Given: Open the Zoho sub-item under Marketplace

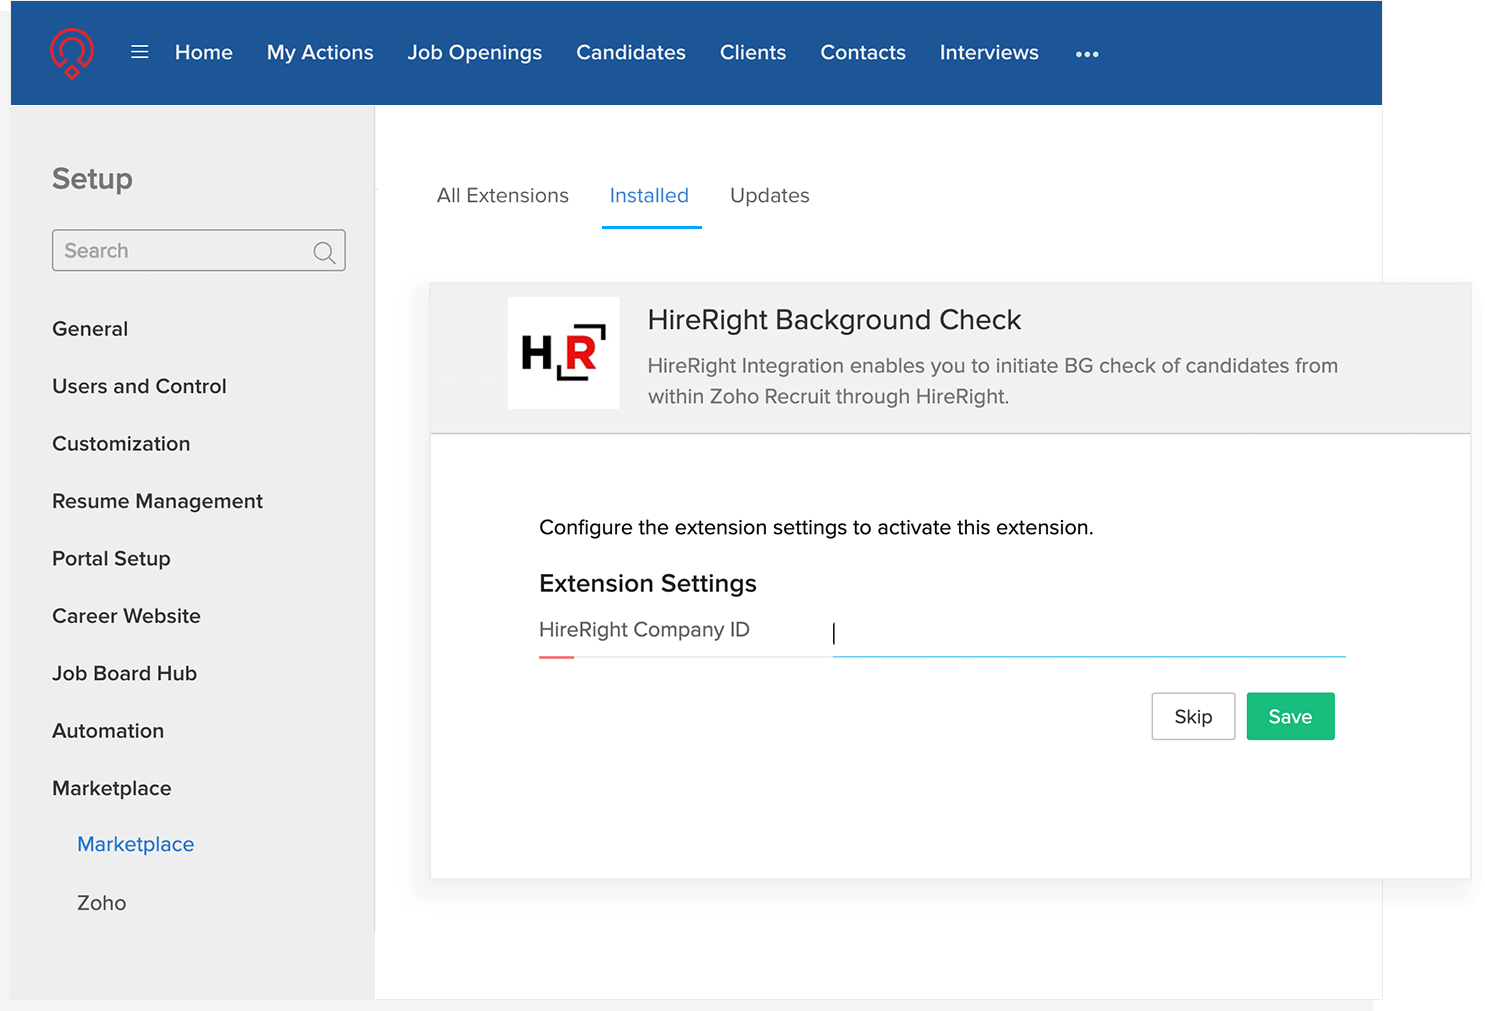Looking at the screenshot, I should click(x=101, y=903).
